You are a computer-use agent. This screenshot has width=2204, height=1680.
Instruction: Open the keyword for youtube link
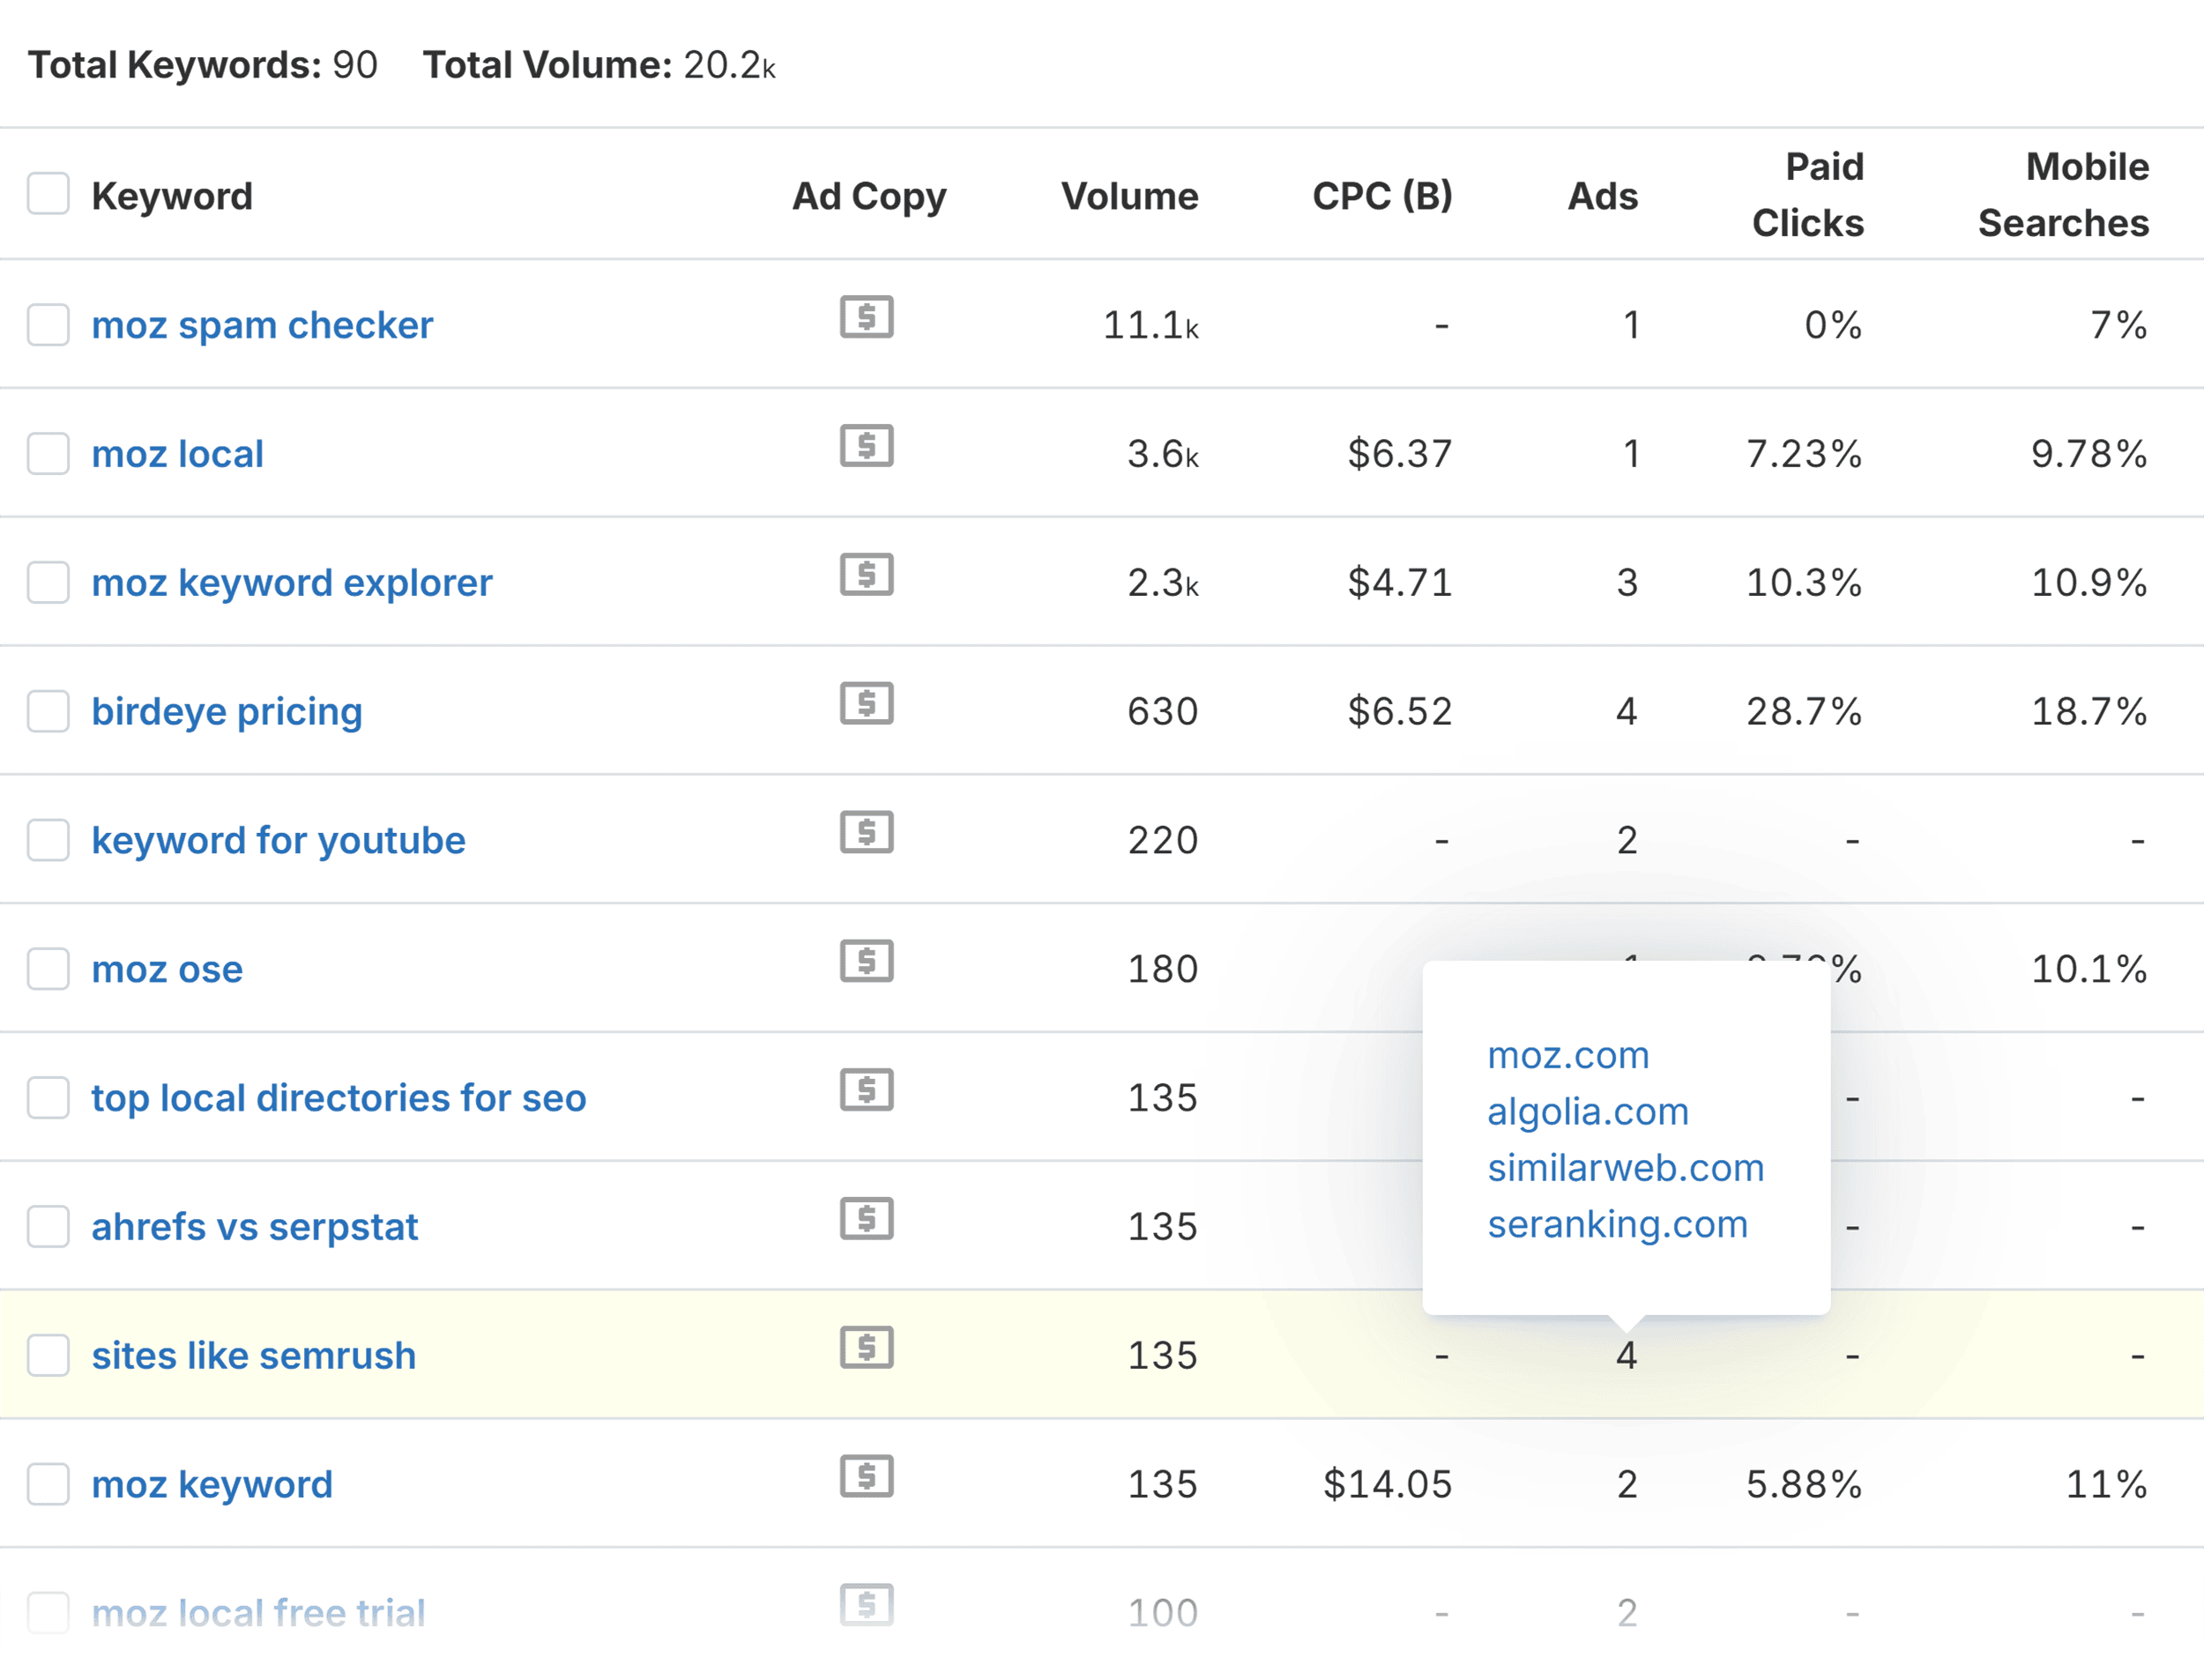pyautogui.click(x=278, y=841)
